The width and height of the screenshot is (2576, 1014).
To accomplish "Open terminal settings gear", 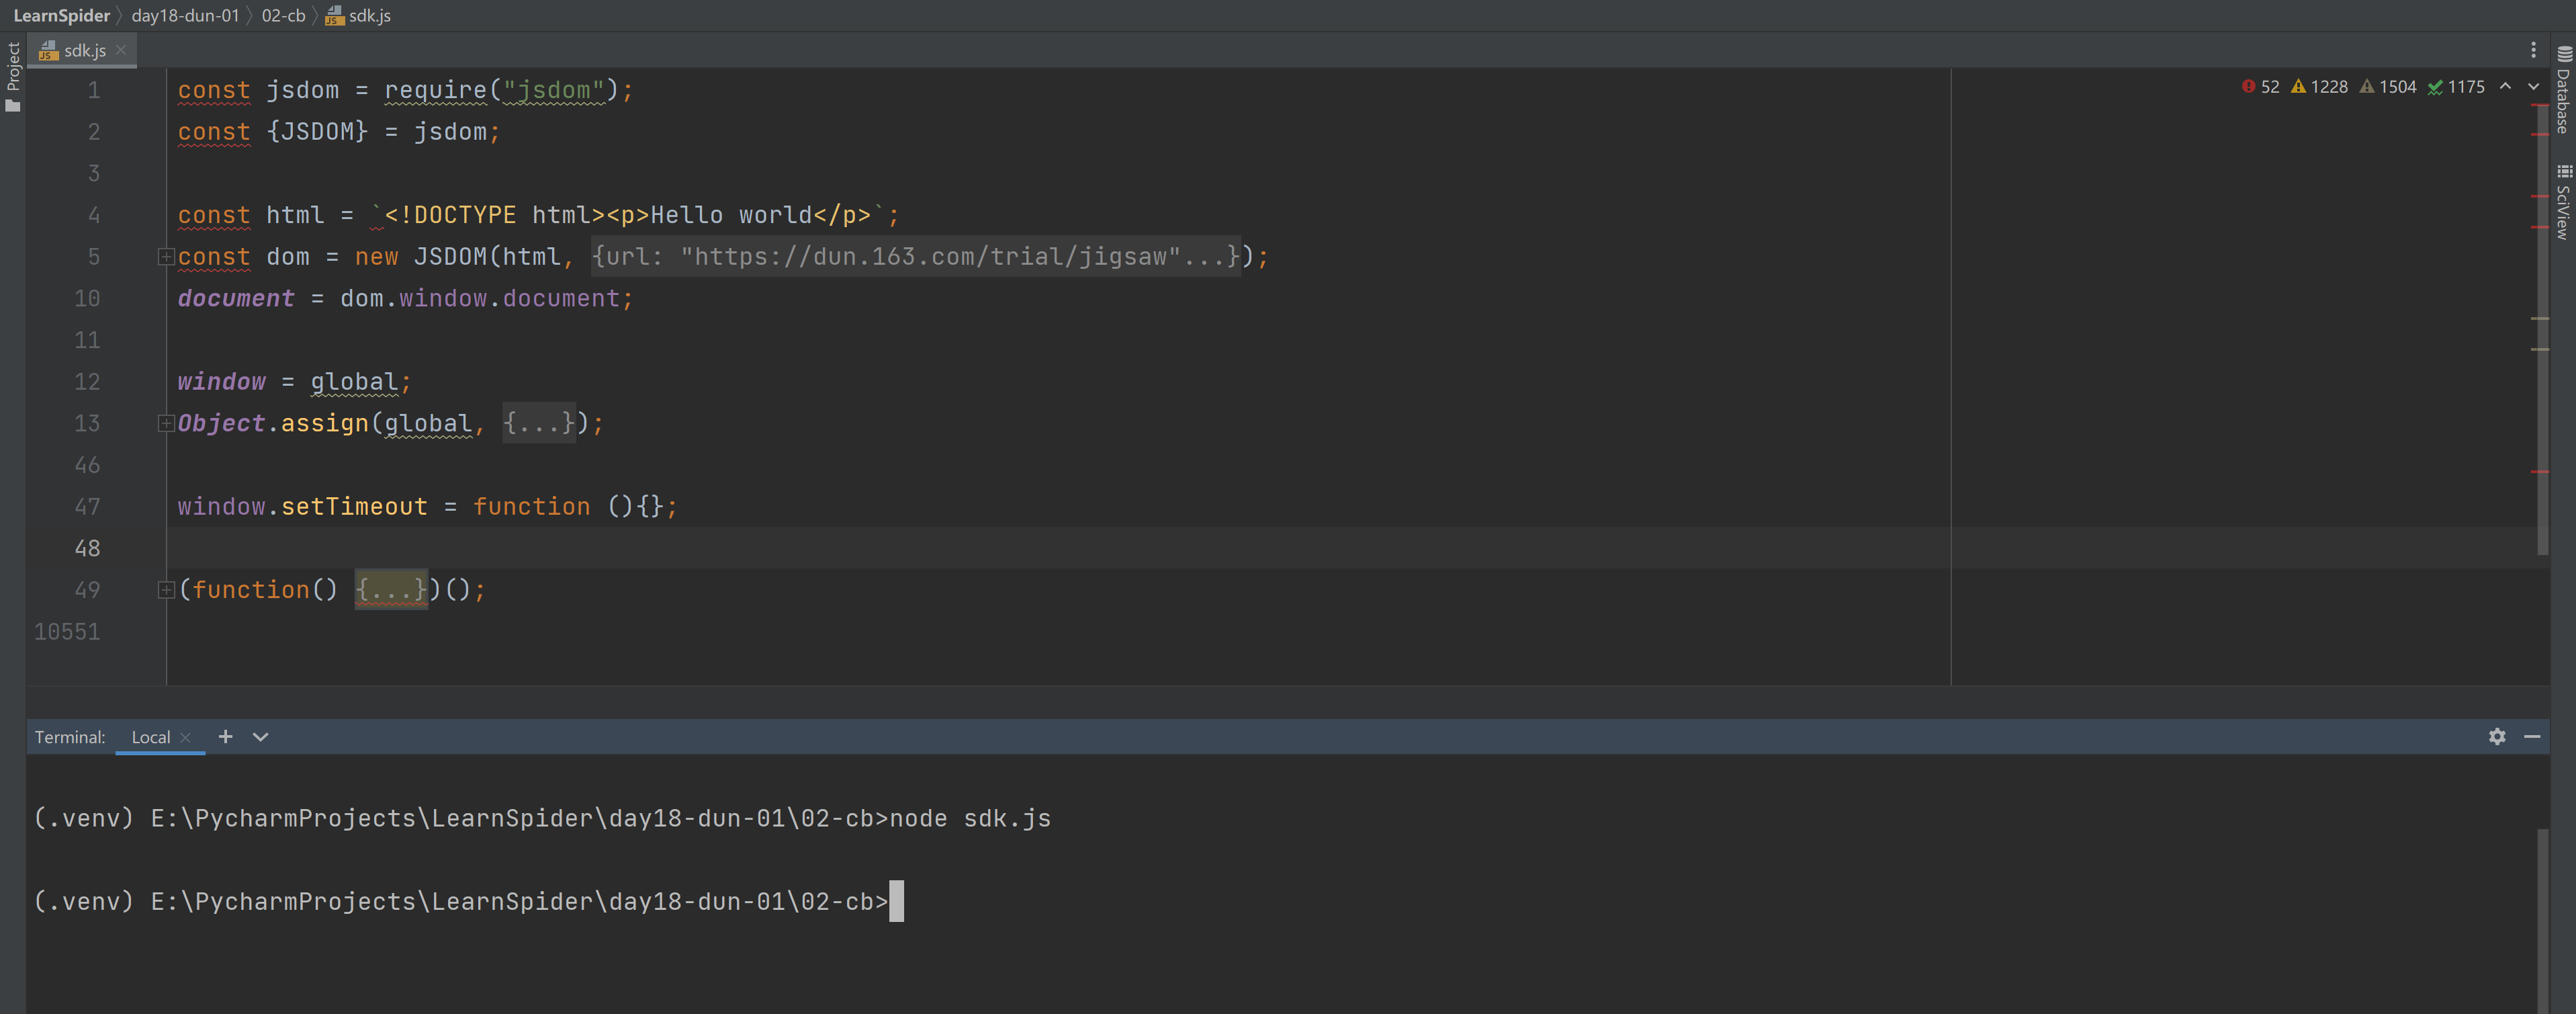I will [x=2497, y=736].
